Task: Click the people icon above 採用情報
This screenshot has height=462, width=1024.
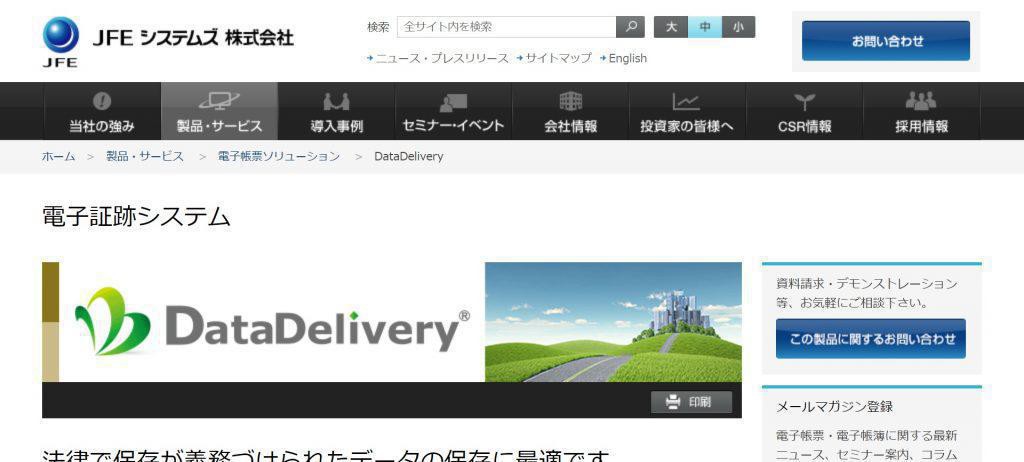Action: (921, 101)
